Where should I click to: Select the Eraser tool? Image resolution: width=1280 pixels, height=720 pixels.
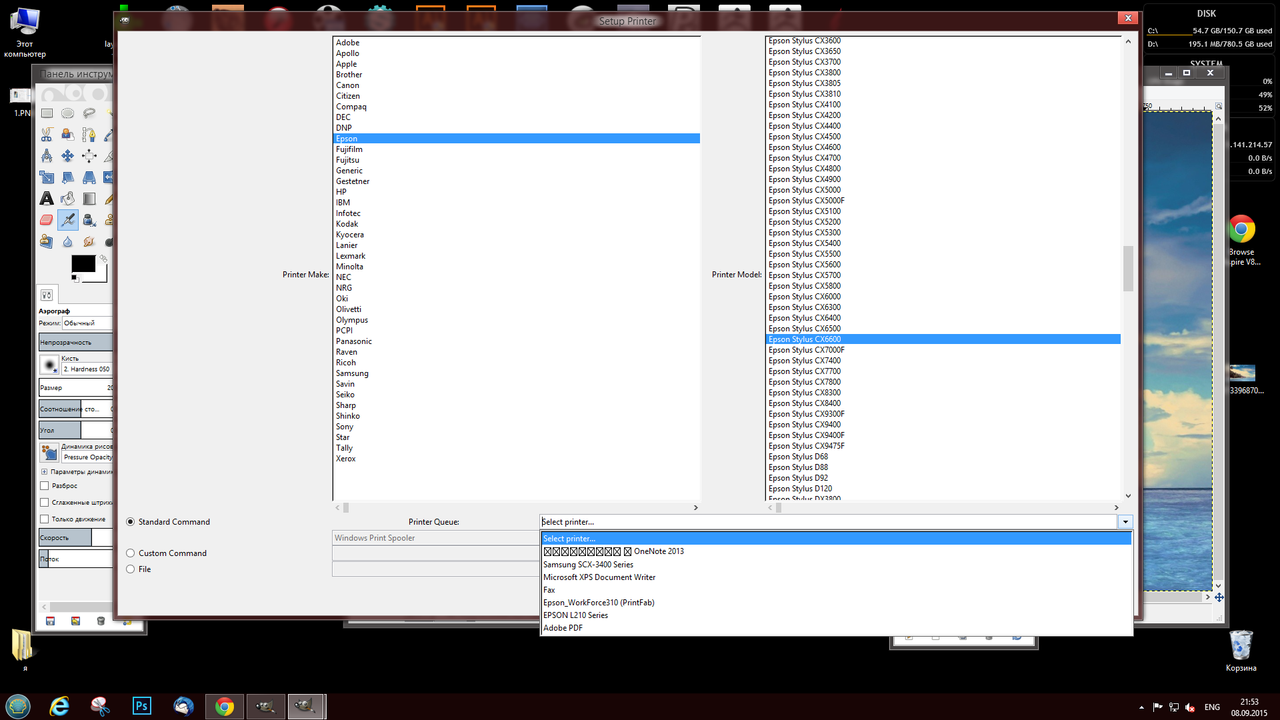tap(47, 220)
